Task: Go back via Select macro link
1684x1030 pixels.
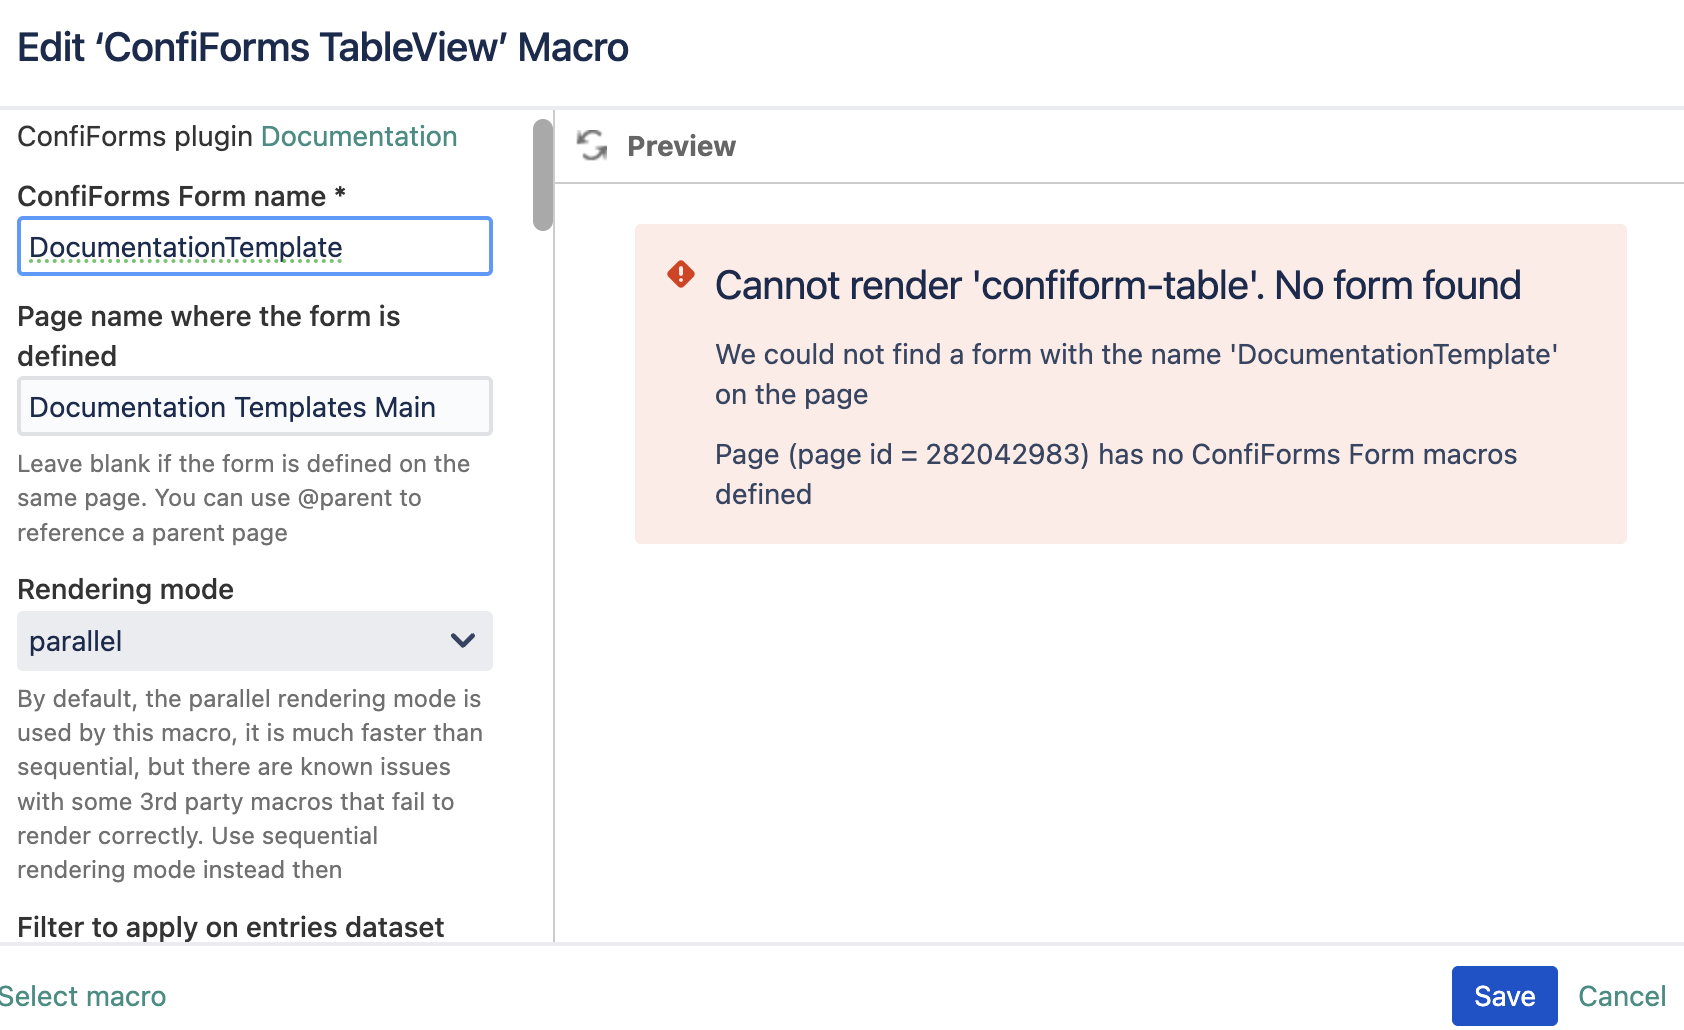Action: 83,996
